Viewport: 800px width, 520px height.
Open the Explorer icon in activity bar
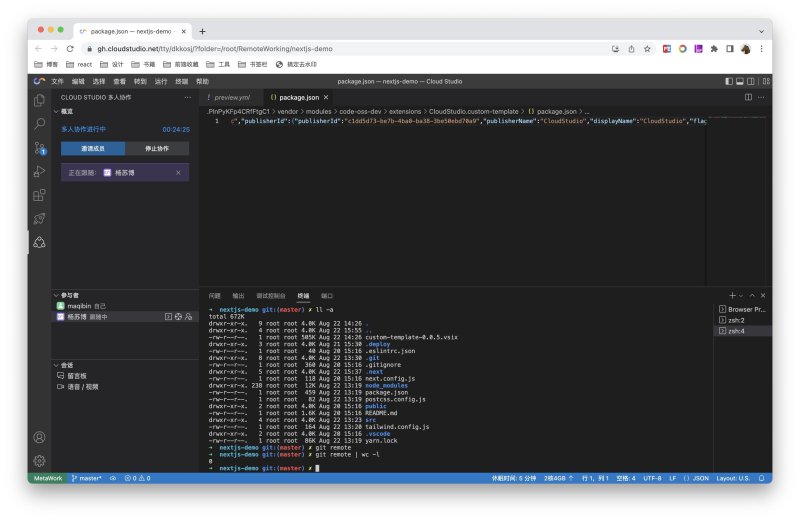39,101
